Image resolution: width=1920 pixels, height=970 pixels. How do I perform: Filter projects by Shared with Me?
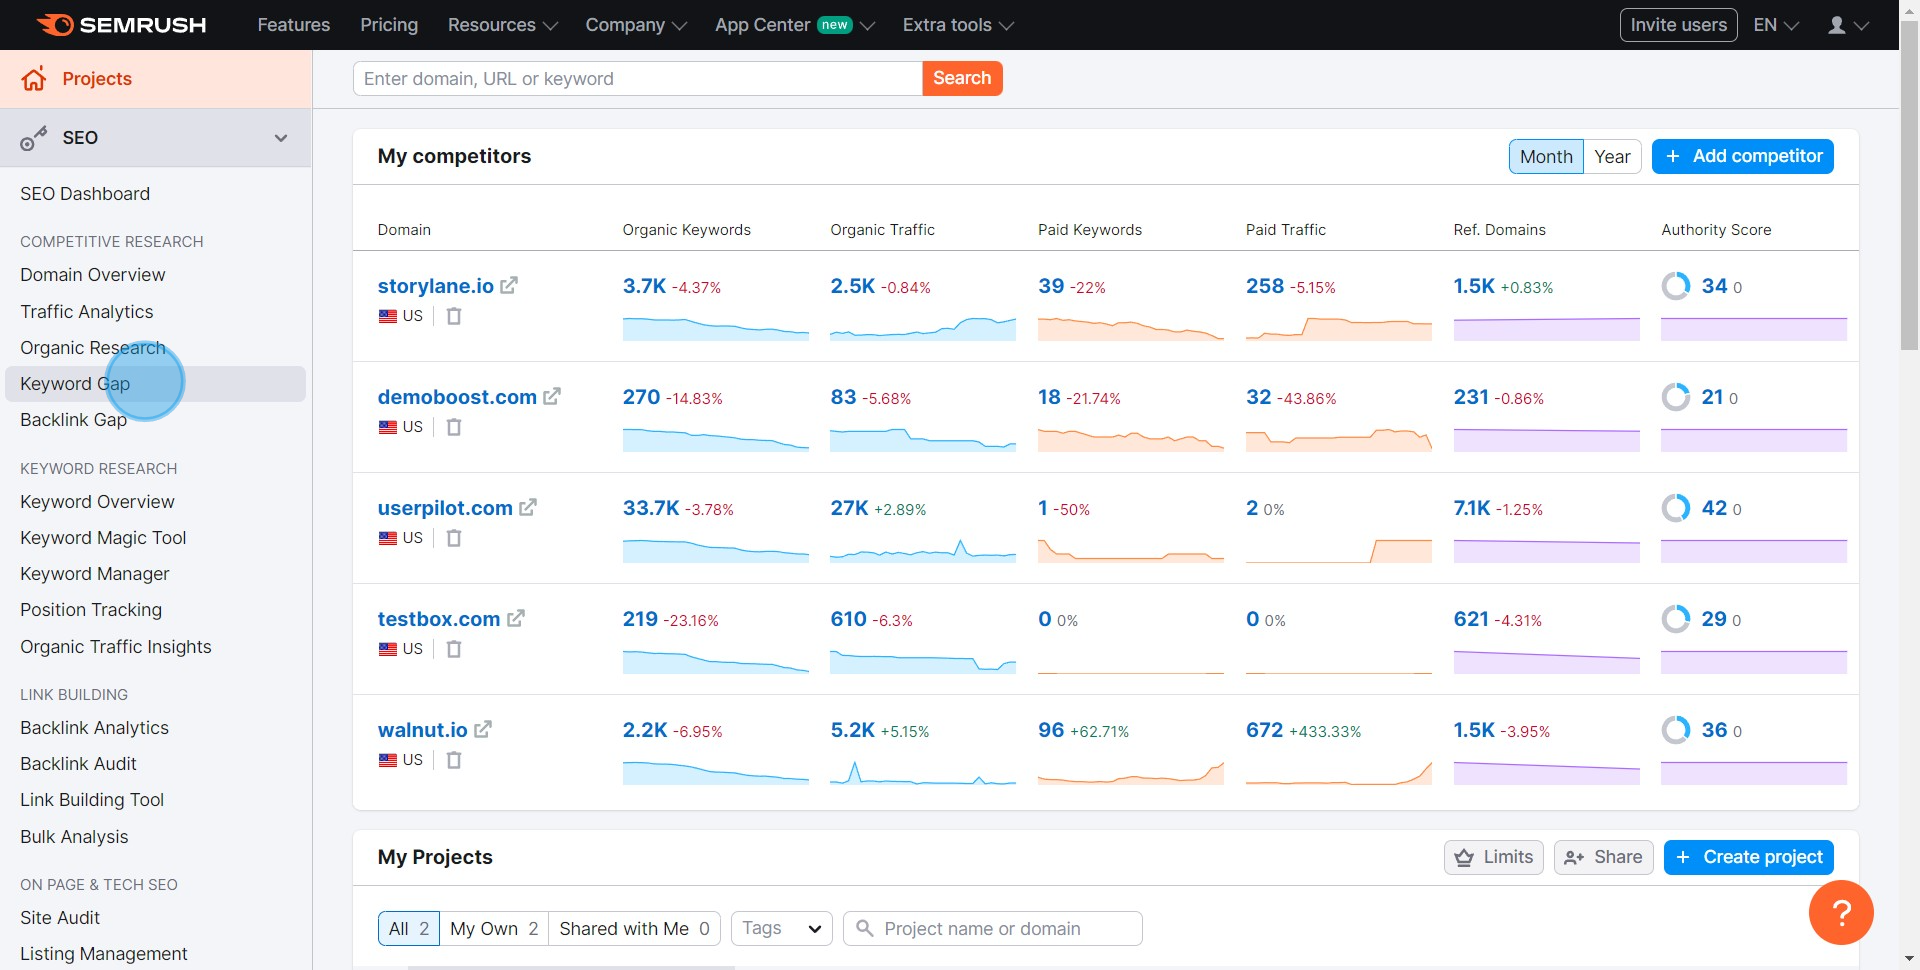(x=634, y=929)
